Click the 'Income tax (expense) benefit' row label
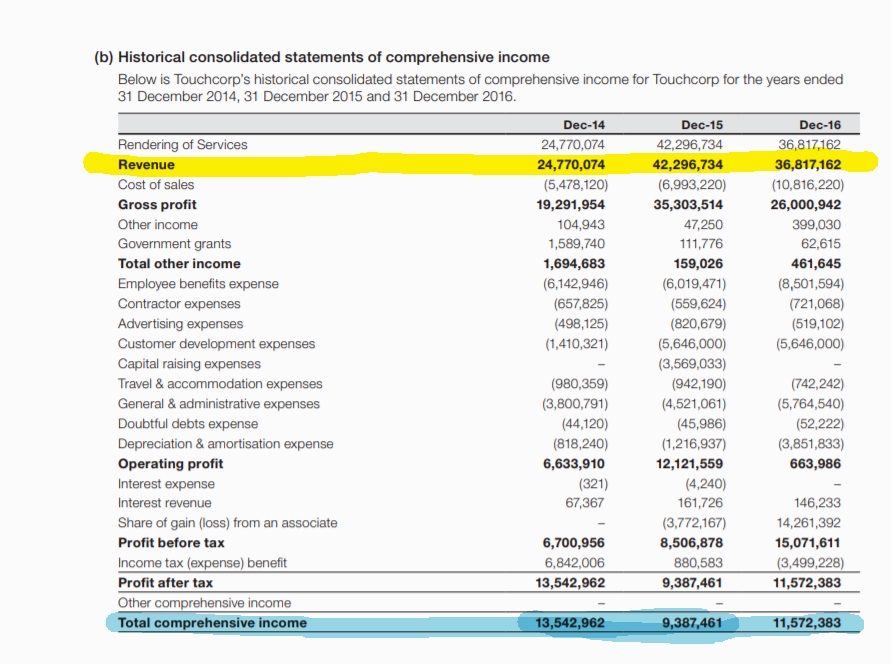This screenshot has width=891, height=664. tap(202, 563)
